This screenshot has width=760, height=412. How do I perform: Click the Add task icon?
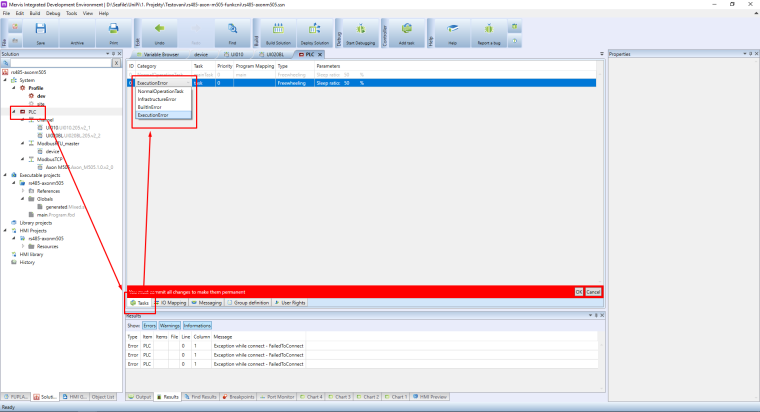pyautogui.click(x=407, y=32)
